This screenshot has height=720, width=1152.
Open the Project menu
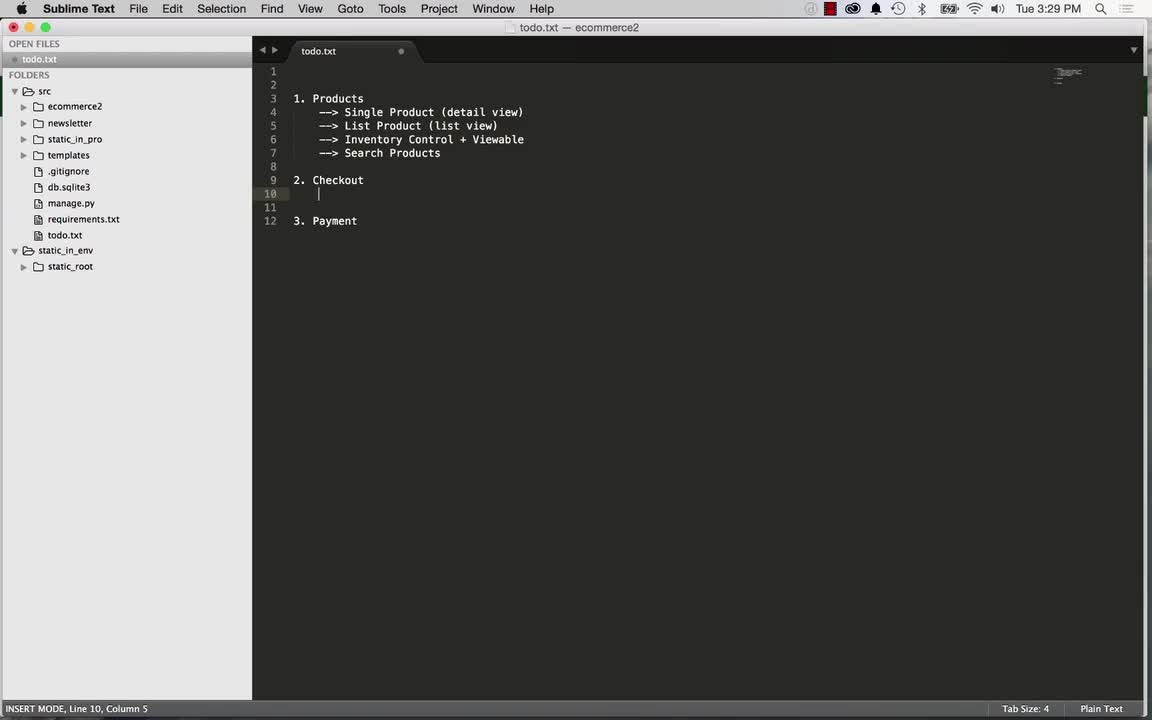tap(439, 9)
